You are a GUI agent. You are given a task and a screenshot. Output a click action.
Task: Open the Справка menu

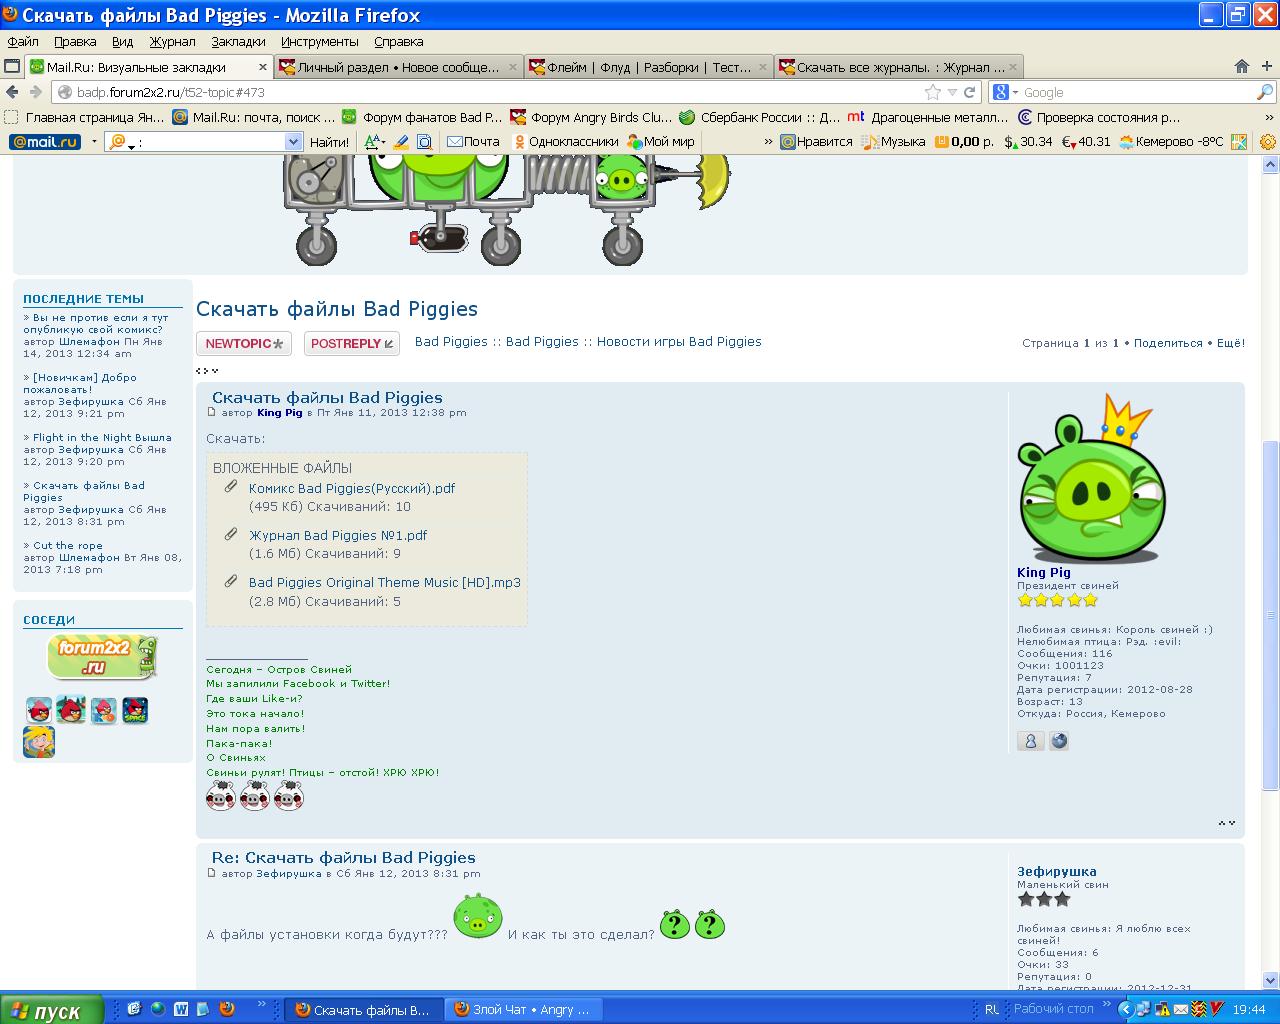(x=398, y=41)
